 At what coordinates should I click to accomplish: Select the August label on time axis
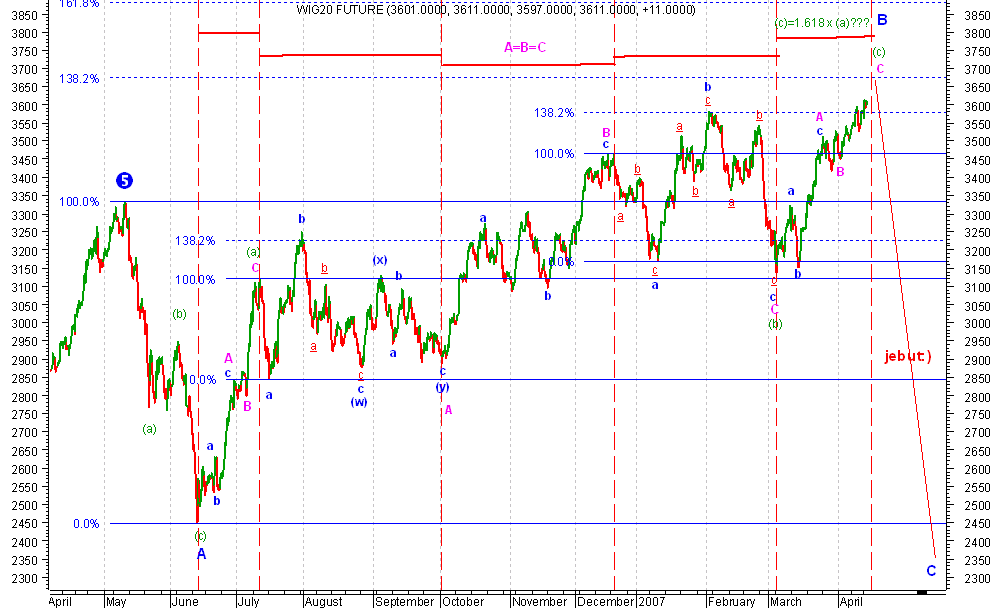pyautogui.click(x=323, y=601)
